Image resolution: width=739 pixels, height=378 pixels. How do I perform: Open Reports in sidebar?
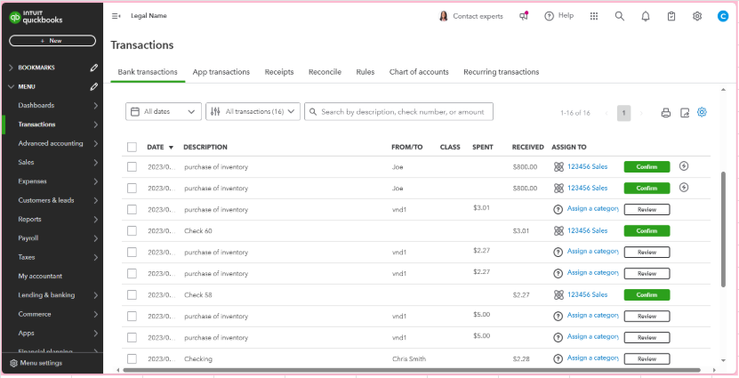[x=30, y=219]
